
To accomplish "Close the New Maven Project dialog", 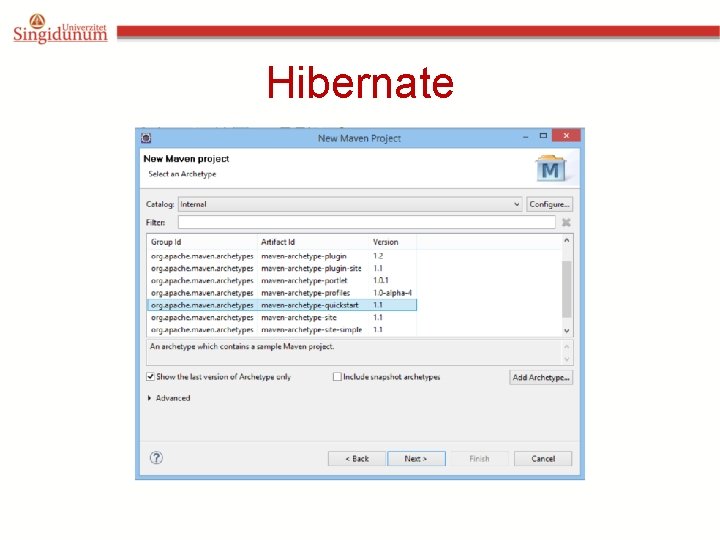I will coord(566,135).
